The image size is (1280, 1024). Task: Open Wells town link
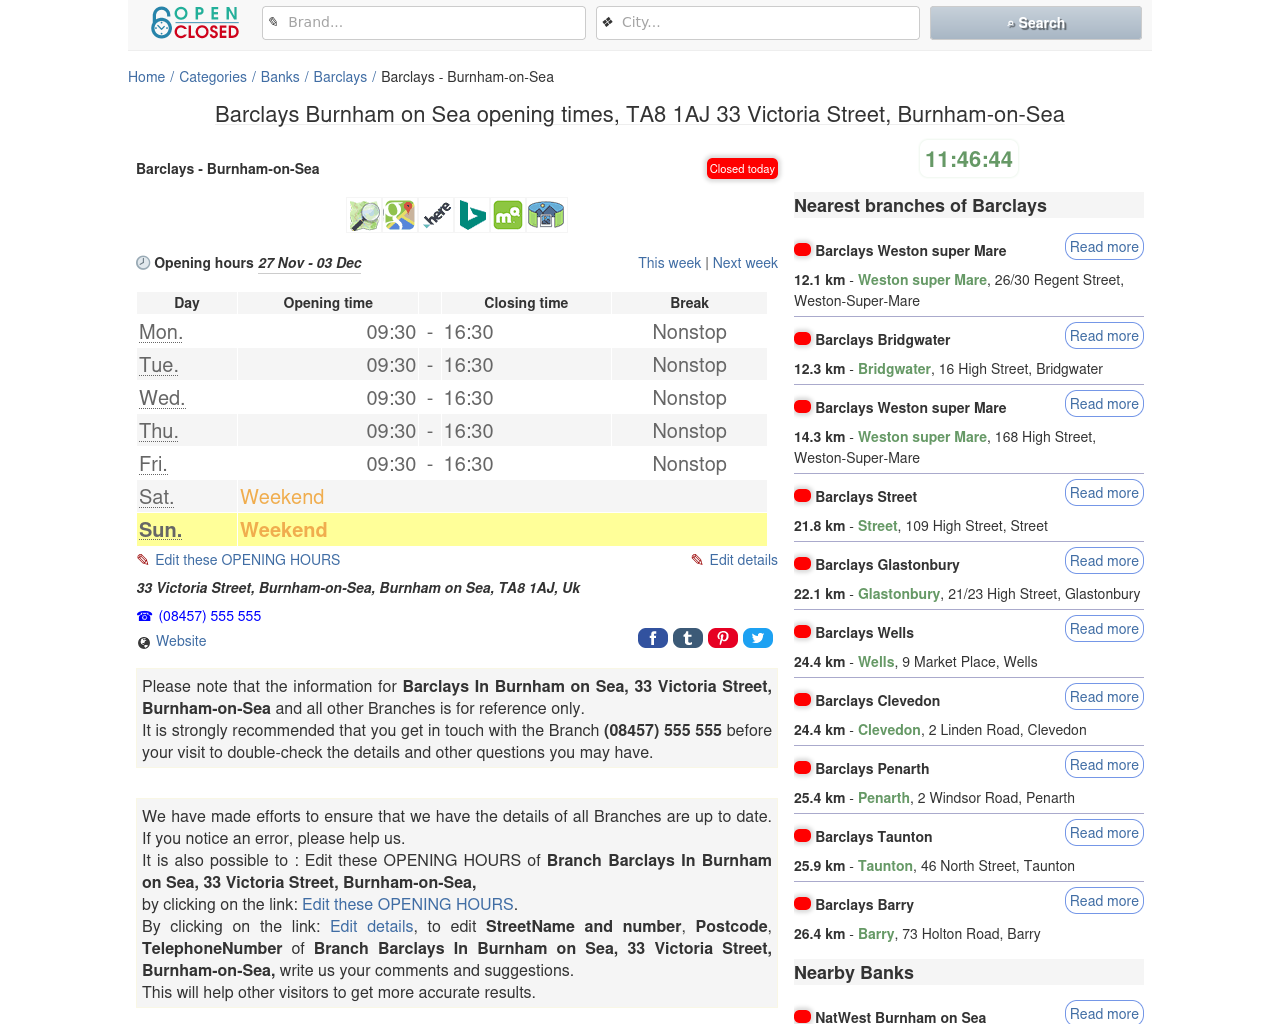pyautogui.click(x=876, y=662)
